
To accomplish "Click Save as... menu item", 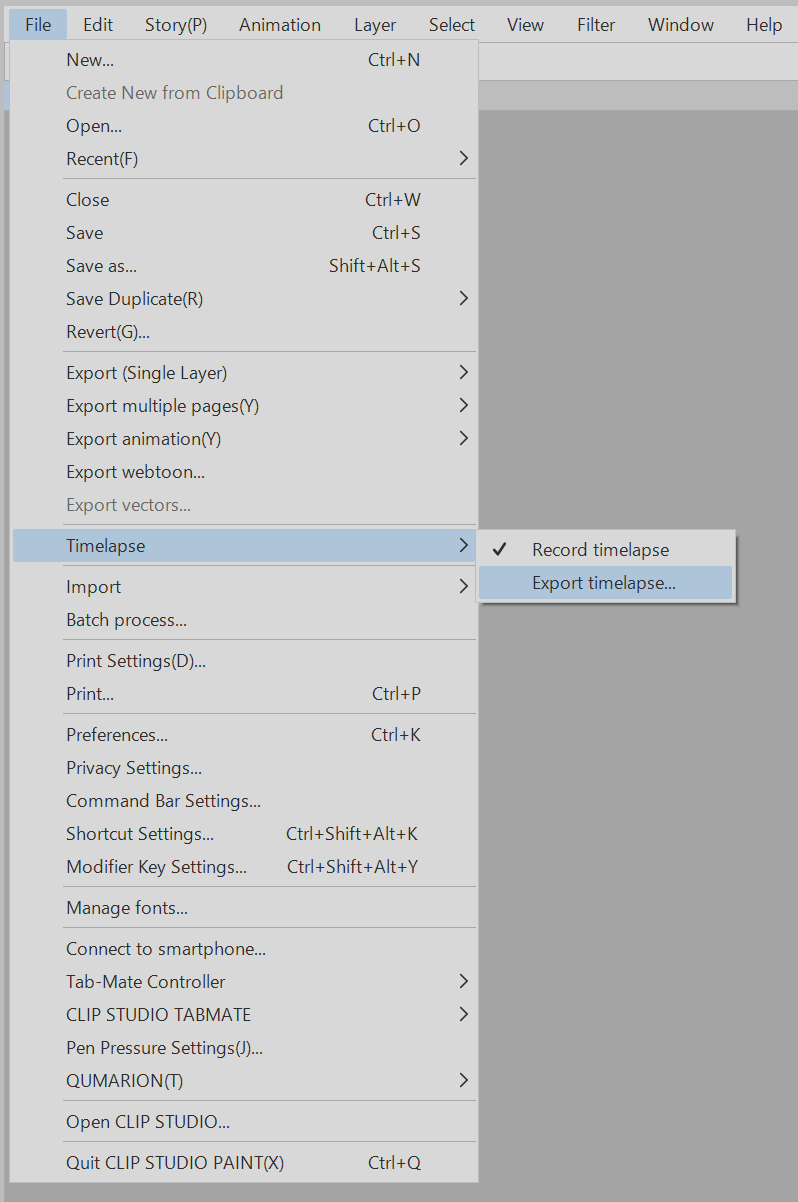I will (x=101, y=266).
